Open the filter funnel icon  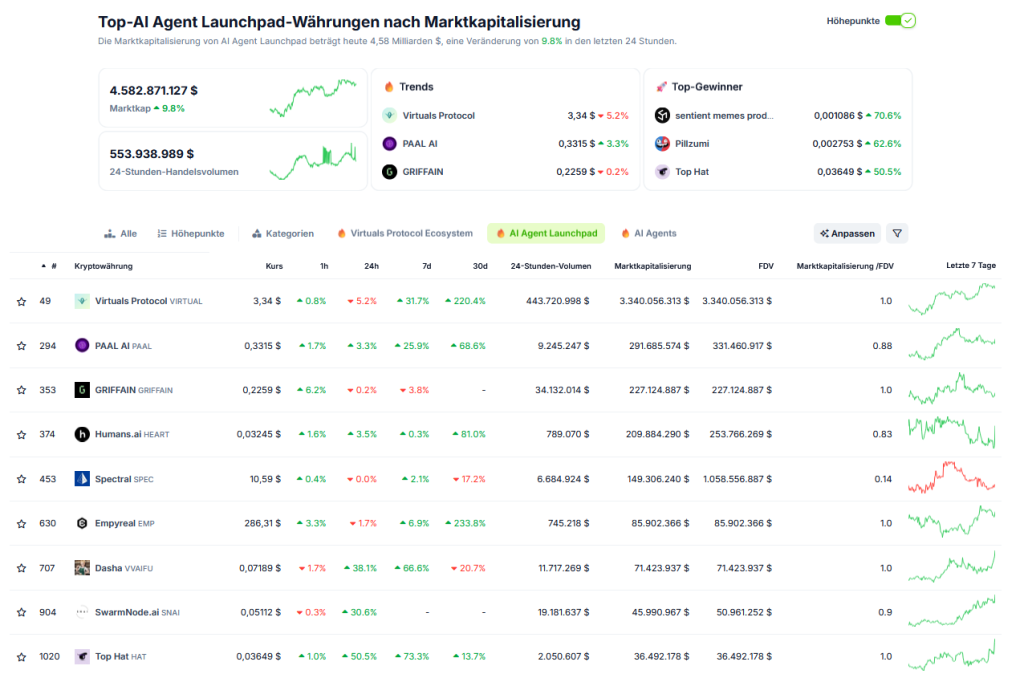coord(897,233)
